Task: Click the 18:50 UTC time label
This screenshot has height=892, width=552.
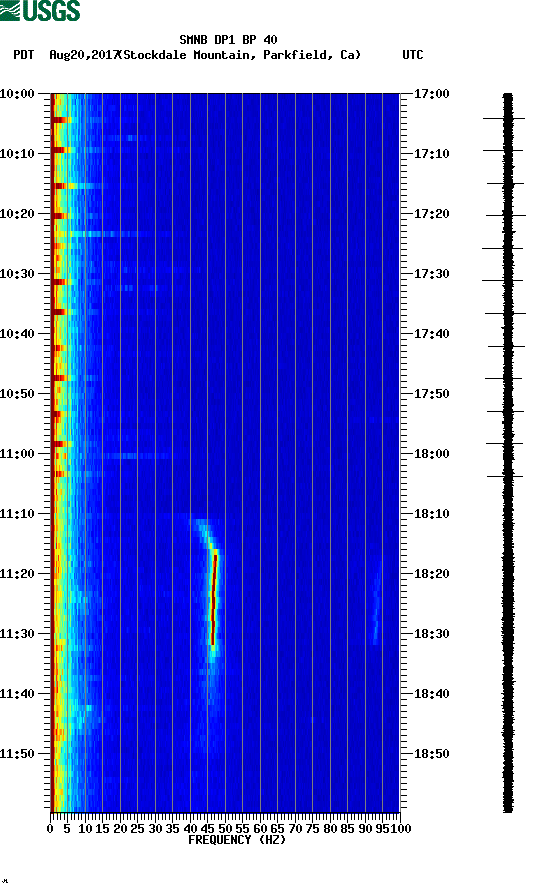Action: pos(431,754)
